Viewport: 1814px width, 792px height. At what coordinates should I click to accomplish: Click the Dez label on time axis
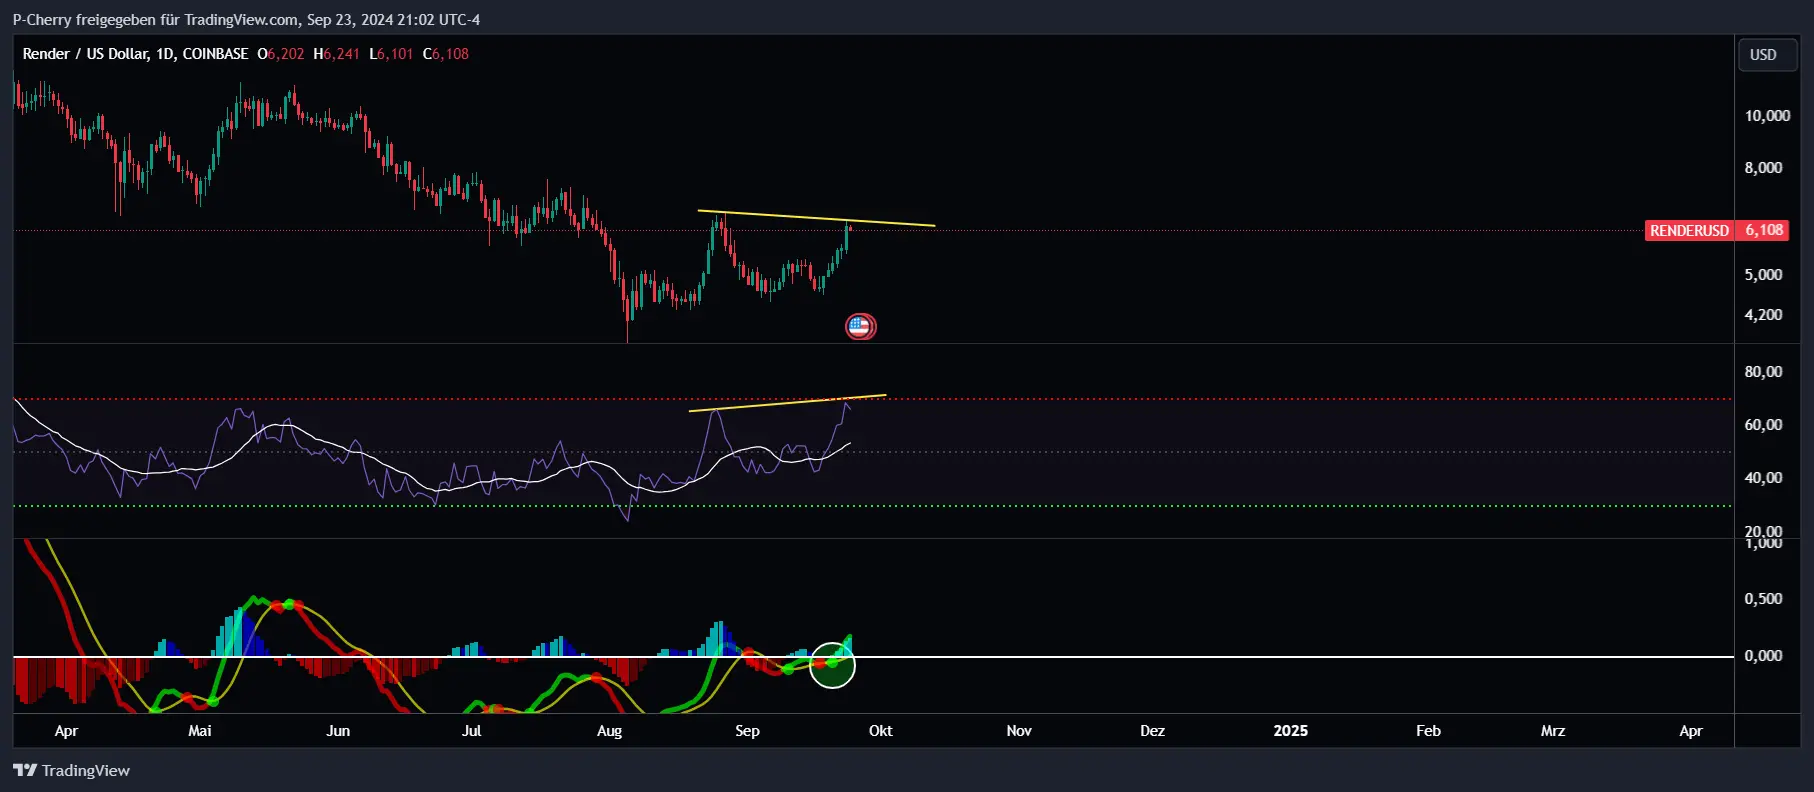click(x=1152, y=731)
